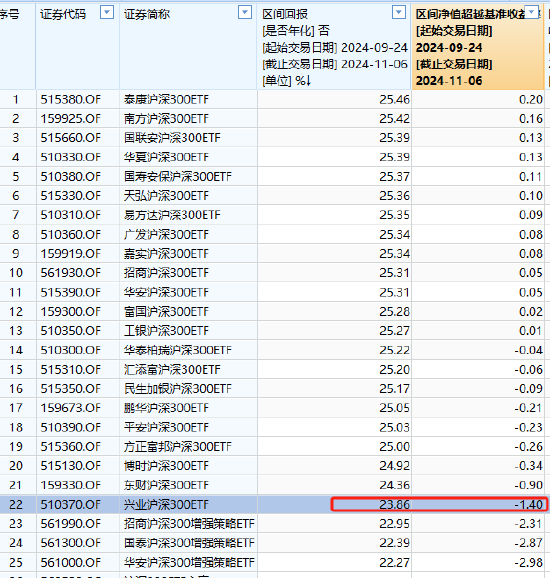This screenshot has width=550, height=578.
Task: Select code cell 510360.OF
Action: [70, 234]
